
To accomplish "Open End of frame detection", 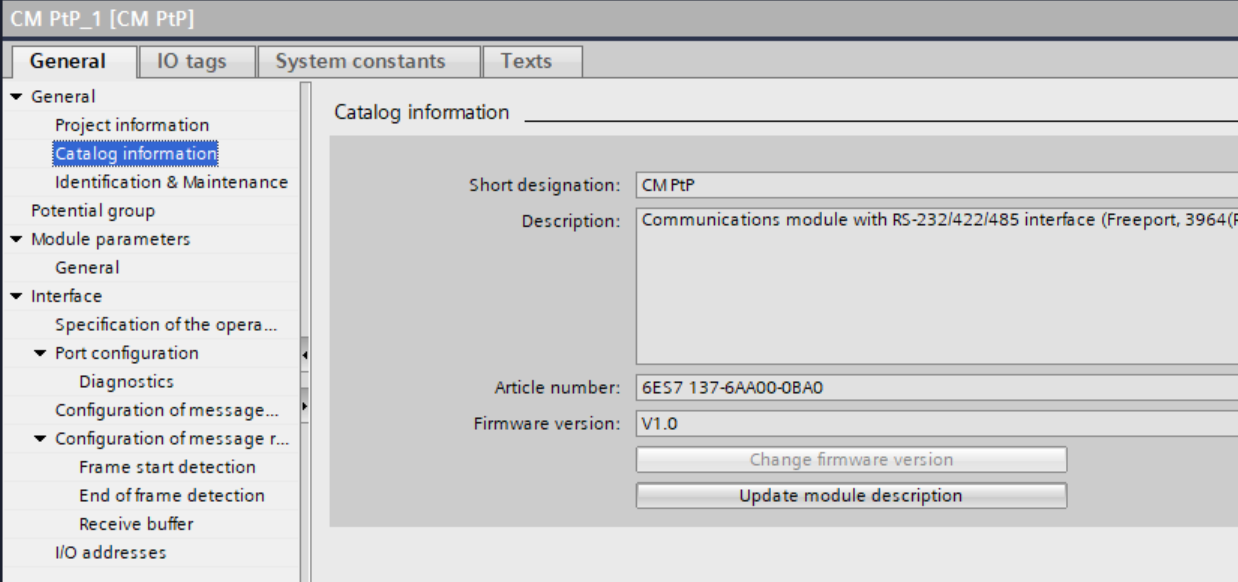I will [x=172, y=496].
